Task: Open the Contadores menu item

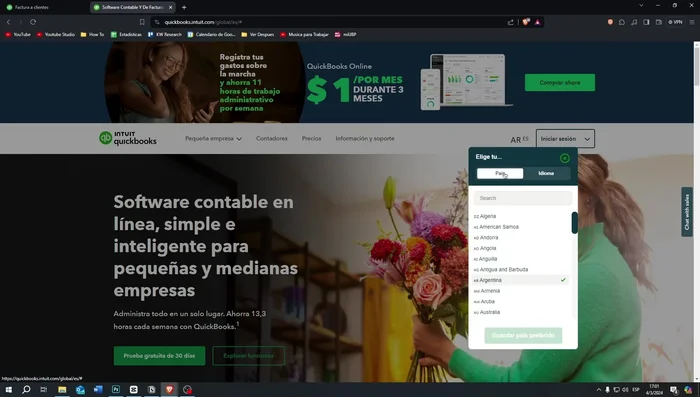Action: coord(271,138)
